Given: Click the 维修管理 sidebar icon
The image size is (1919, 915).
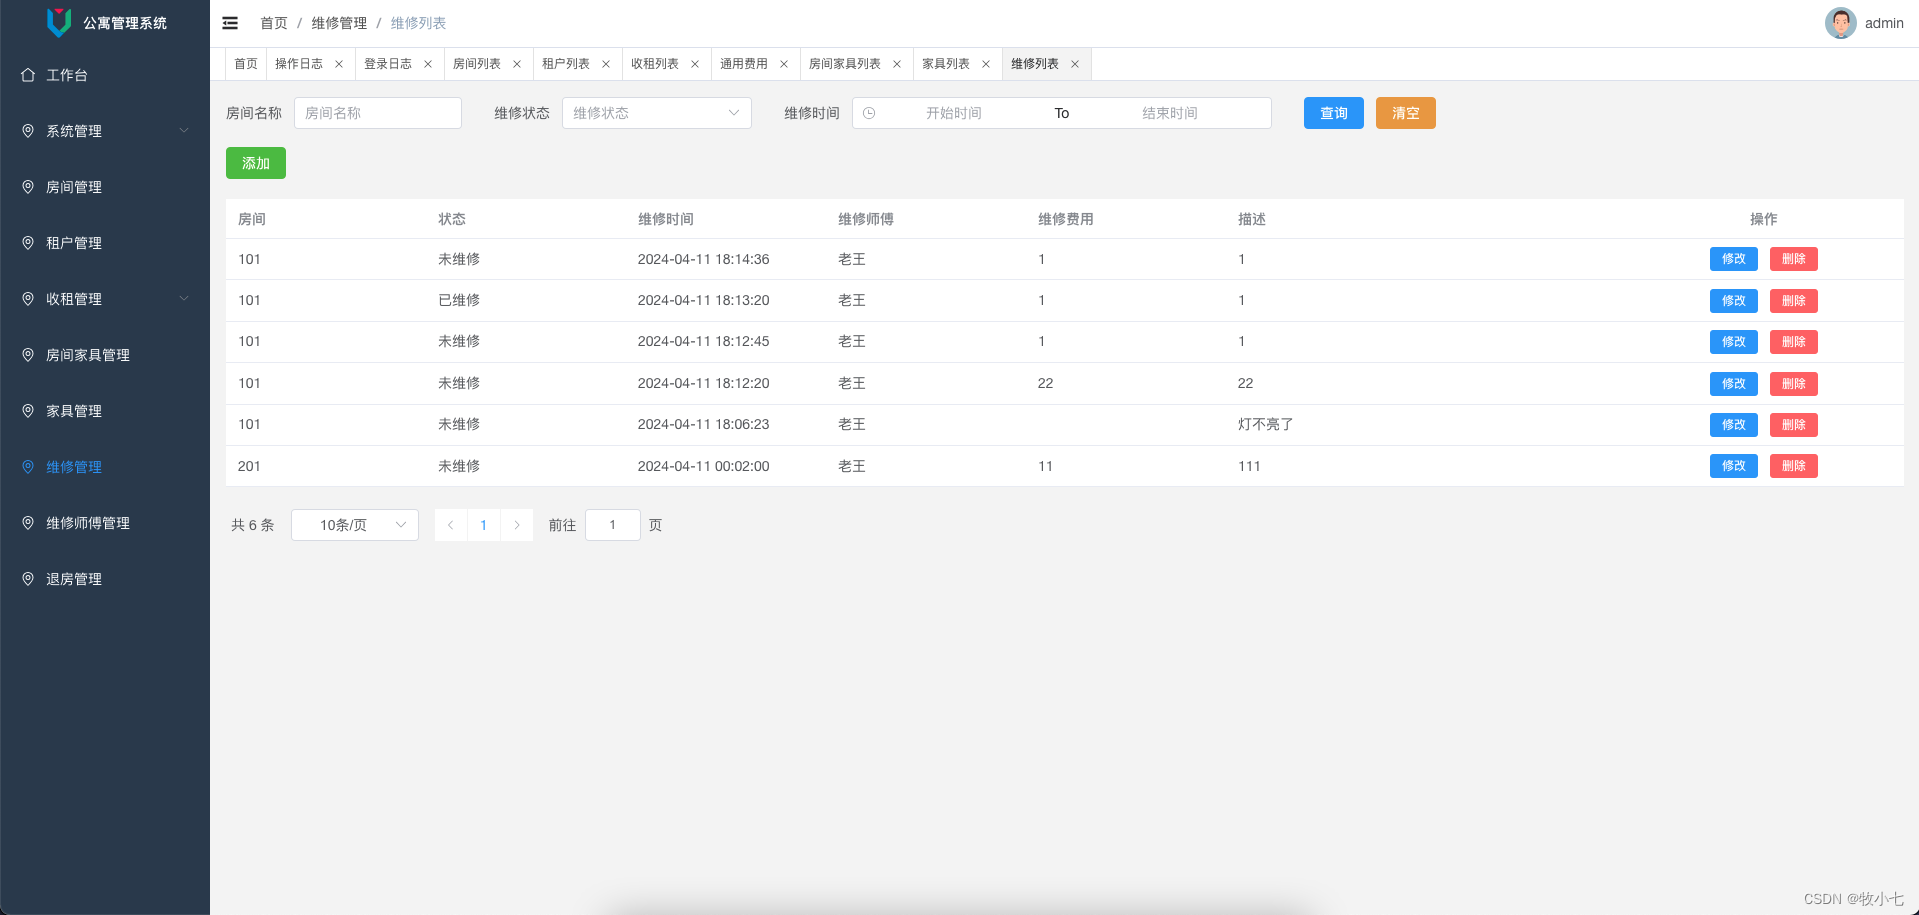Looking at the screenshot, I should tap(28, 467).
